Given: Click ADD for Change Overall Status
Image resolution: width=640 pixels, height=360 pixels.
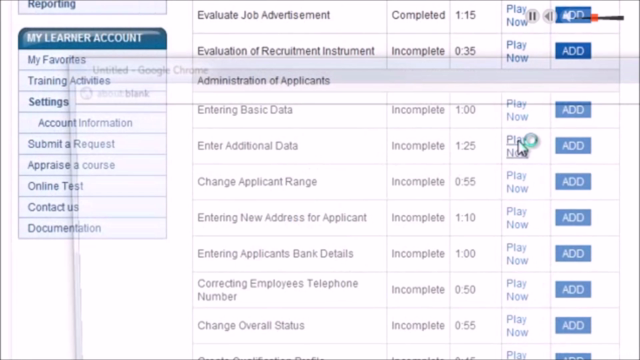Looking at the screenshot, I should tap(573, 325).
